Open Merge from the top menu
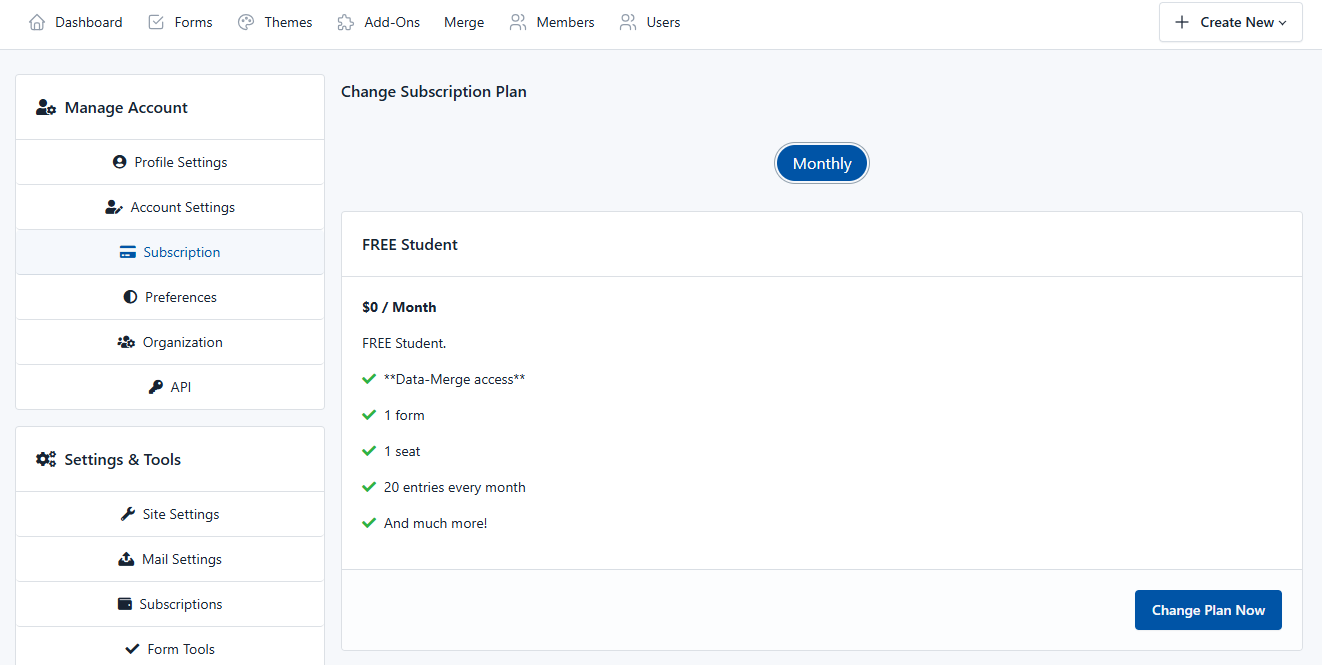The image size is (1322, 665). coord(464,22)
